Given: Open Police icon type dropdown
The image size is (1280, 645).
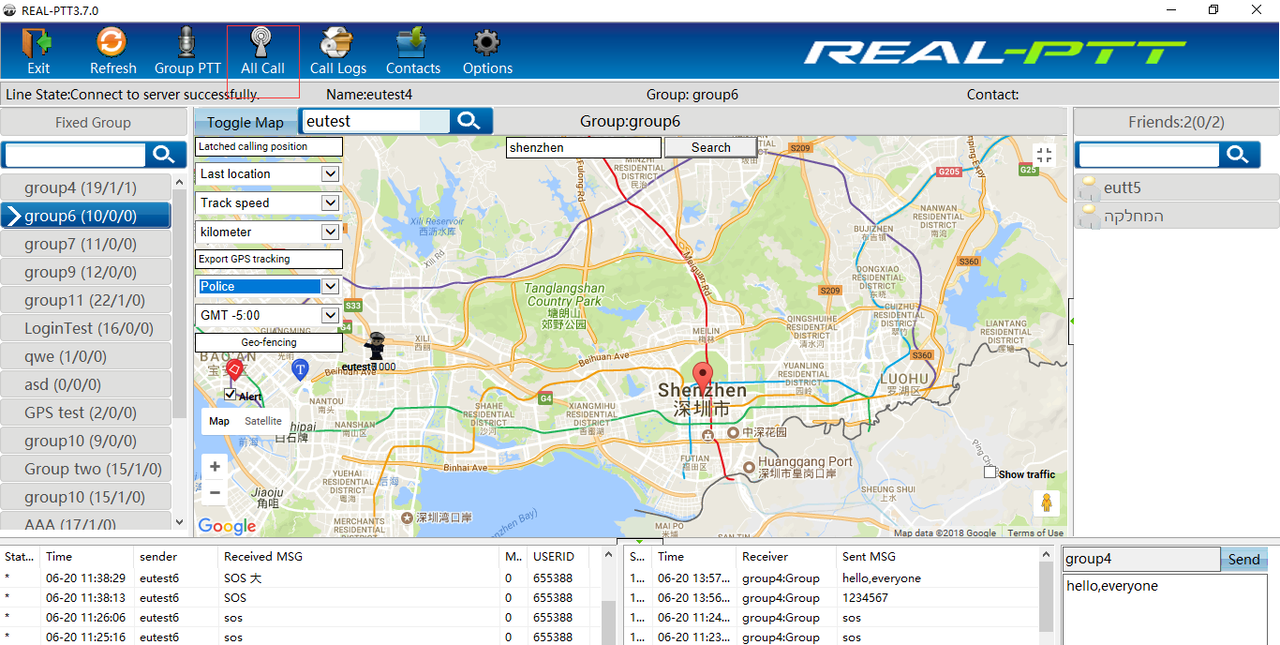Looking at the screenshot, I should [x=331, y=286].
